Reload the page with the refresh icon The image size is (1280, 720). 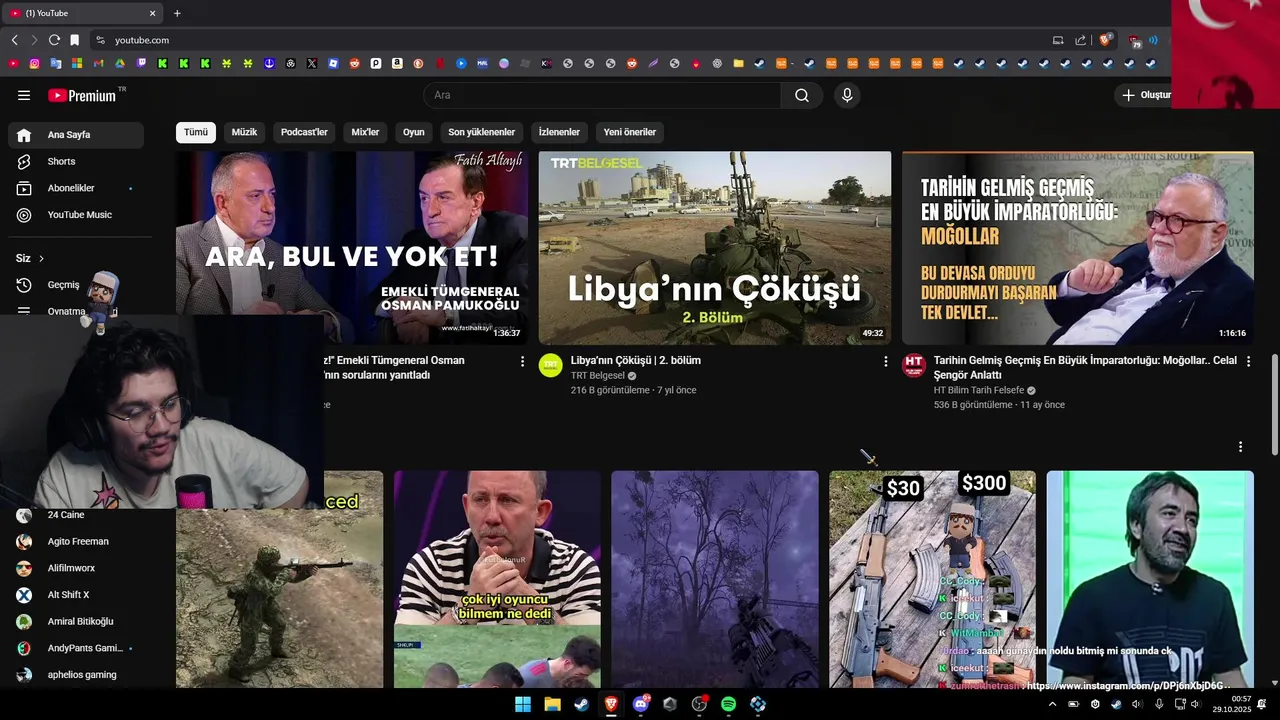tap(54, 40)
